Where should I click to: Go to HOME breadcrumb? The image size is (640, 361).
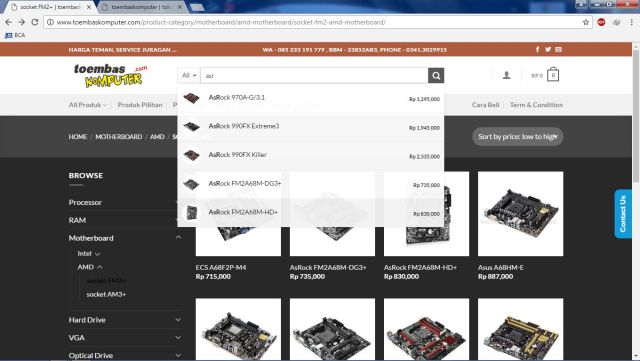[78, 137]
